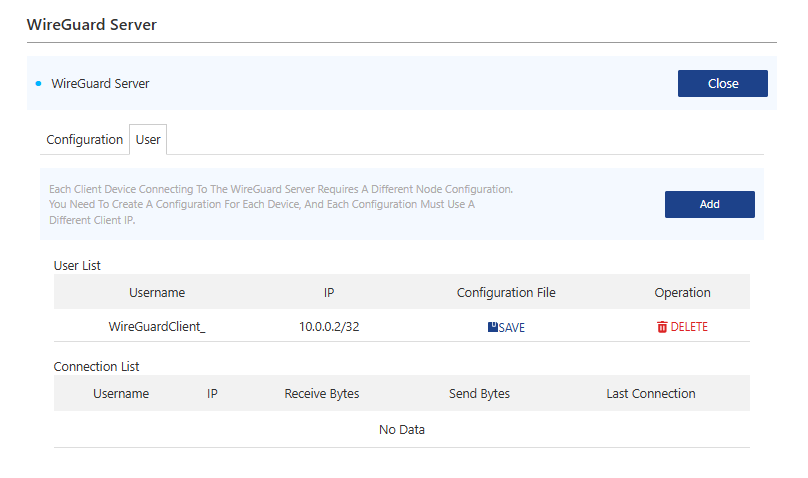
Task: Click the 10.0.0.2/32 IP address cell
Action: tap(329, 326)
